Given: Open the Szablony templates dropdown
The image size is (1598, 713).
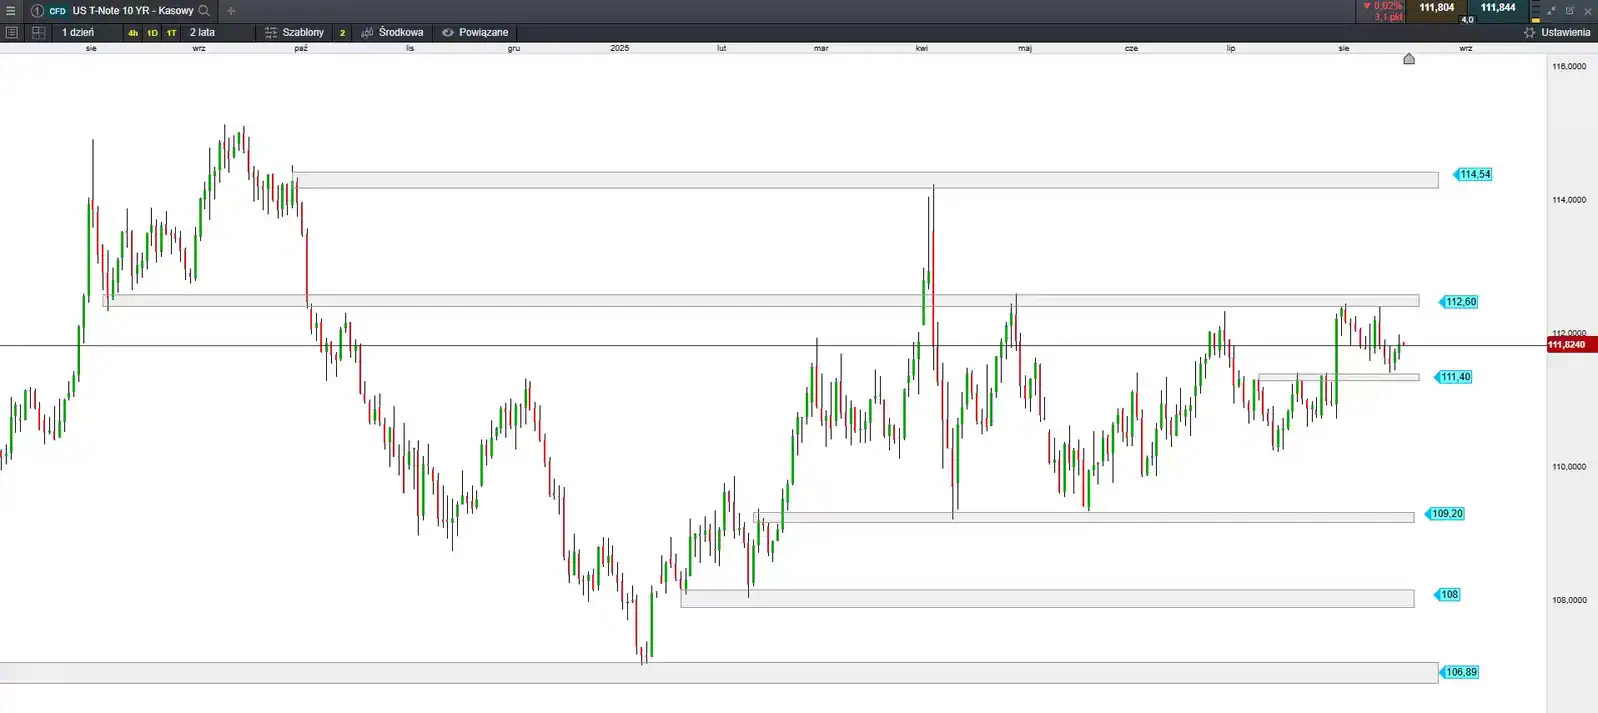Looking at the screenshot, I should coord(295,32).
